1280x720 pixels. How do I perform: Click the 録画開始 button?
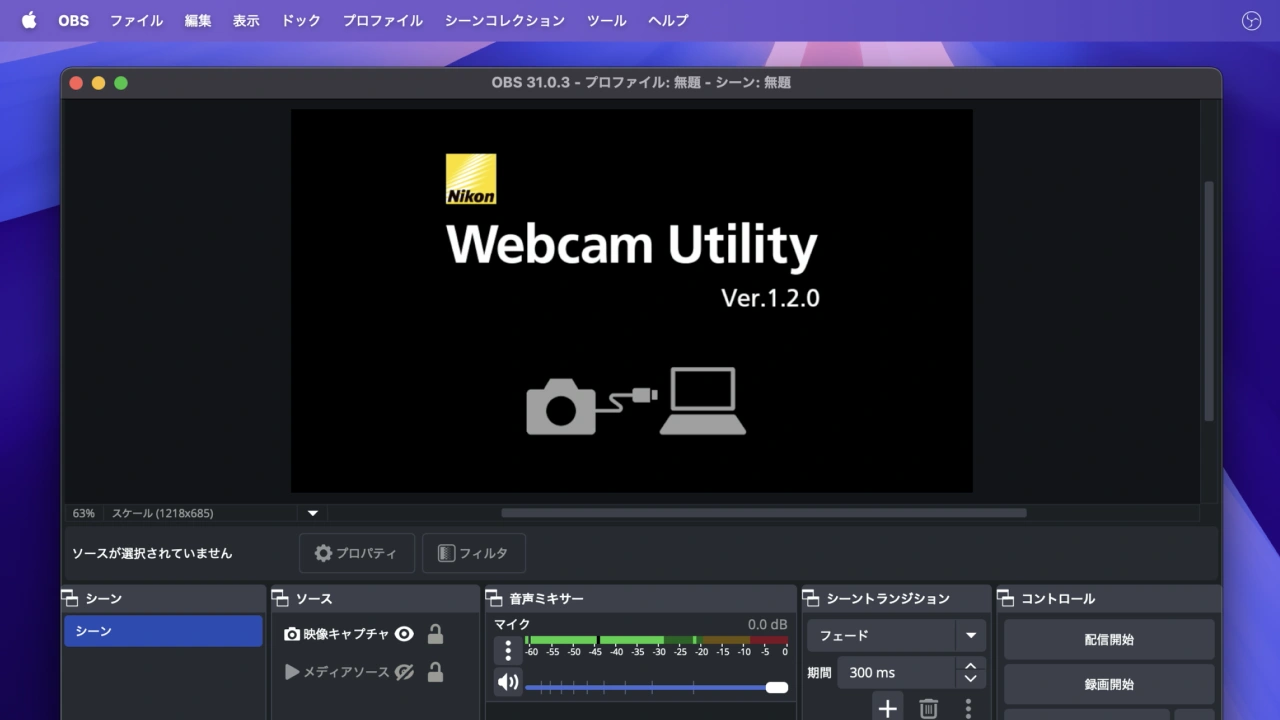pyautogui.click(x=1108, y=684)
